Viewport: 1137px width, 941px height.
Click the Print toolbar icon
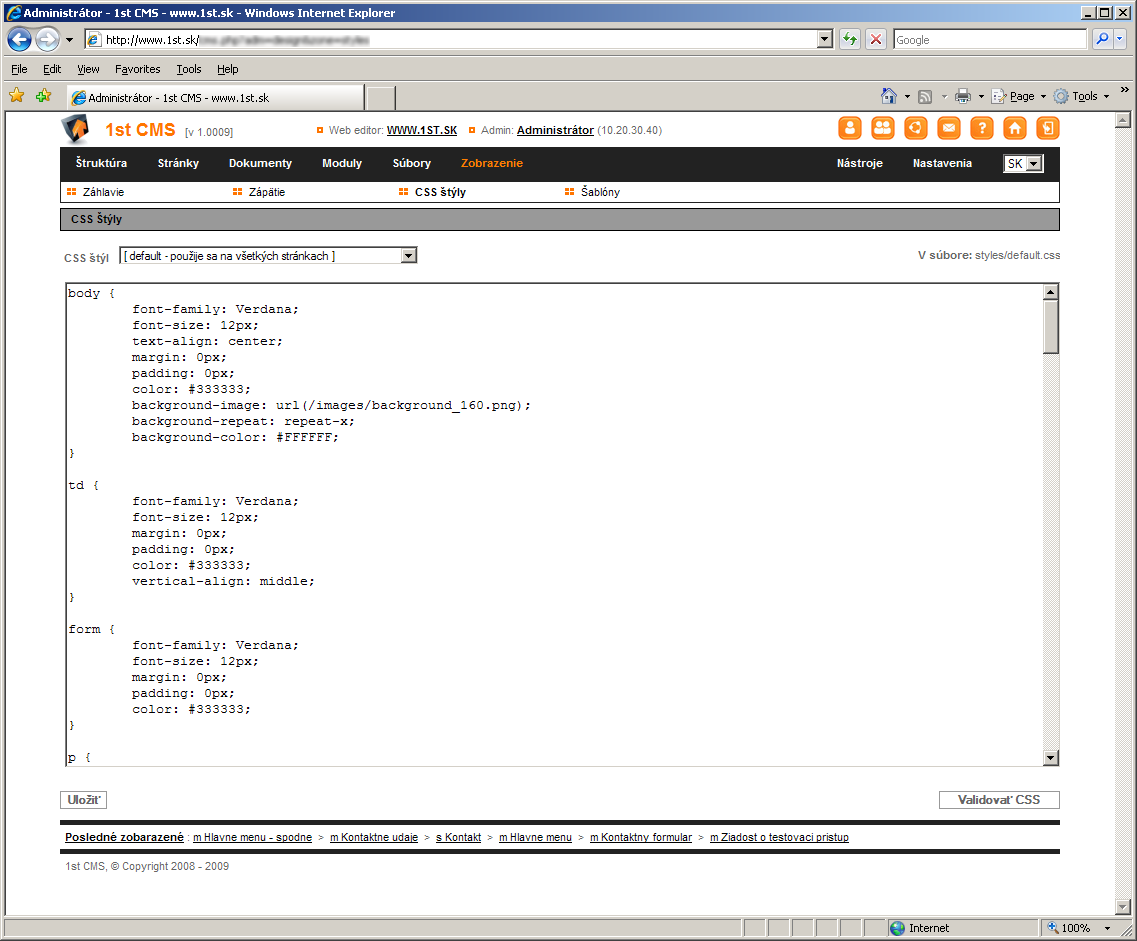(963, 96)
